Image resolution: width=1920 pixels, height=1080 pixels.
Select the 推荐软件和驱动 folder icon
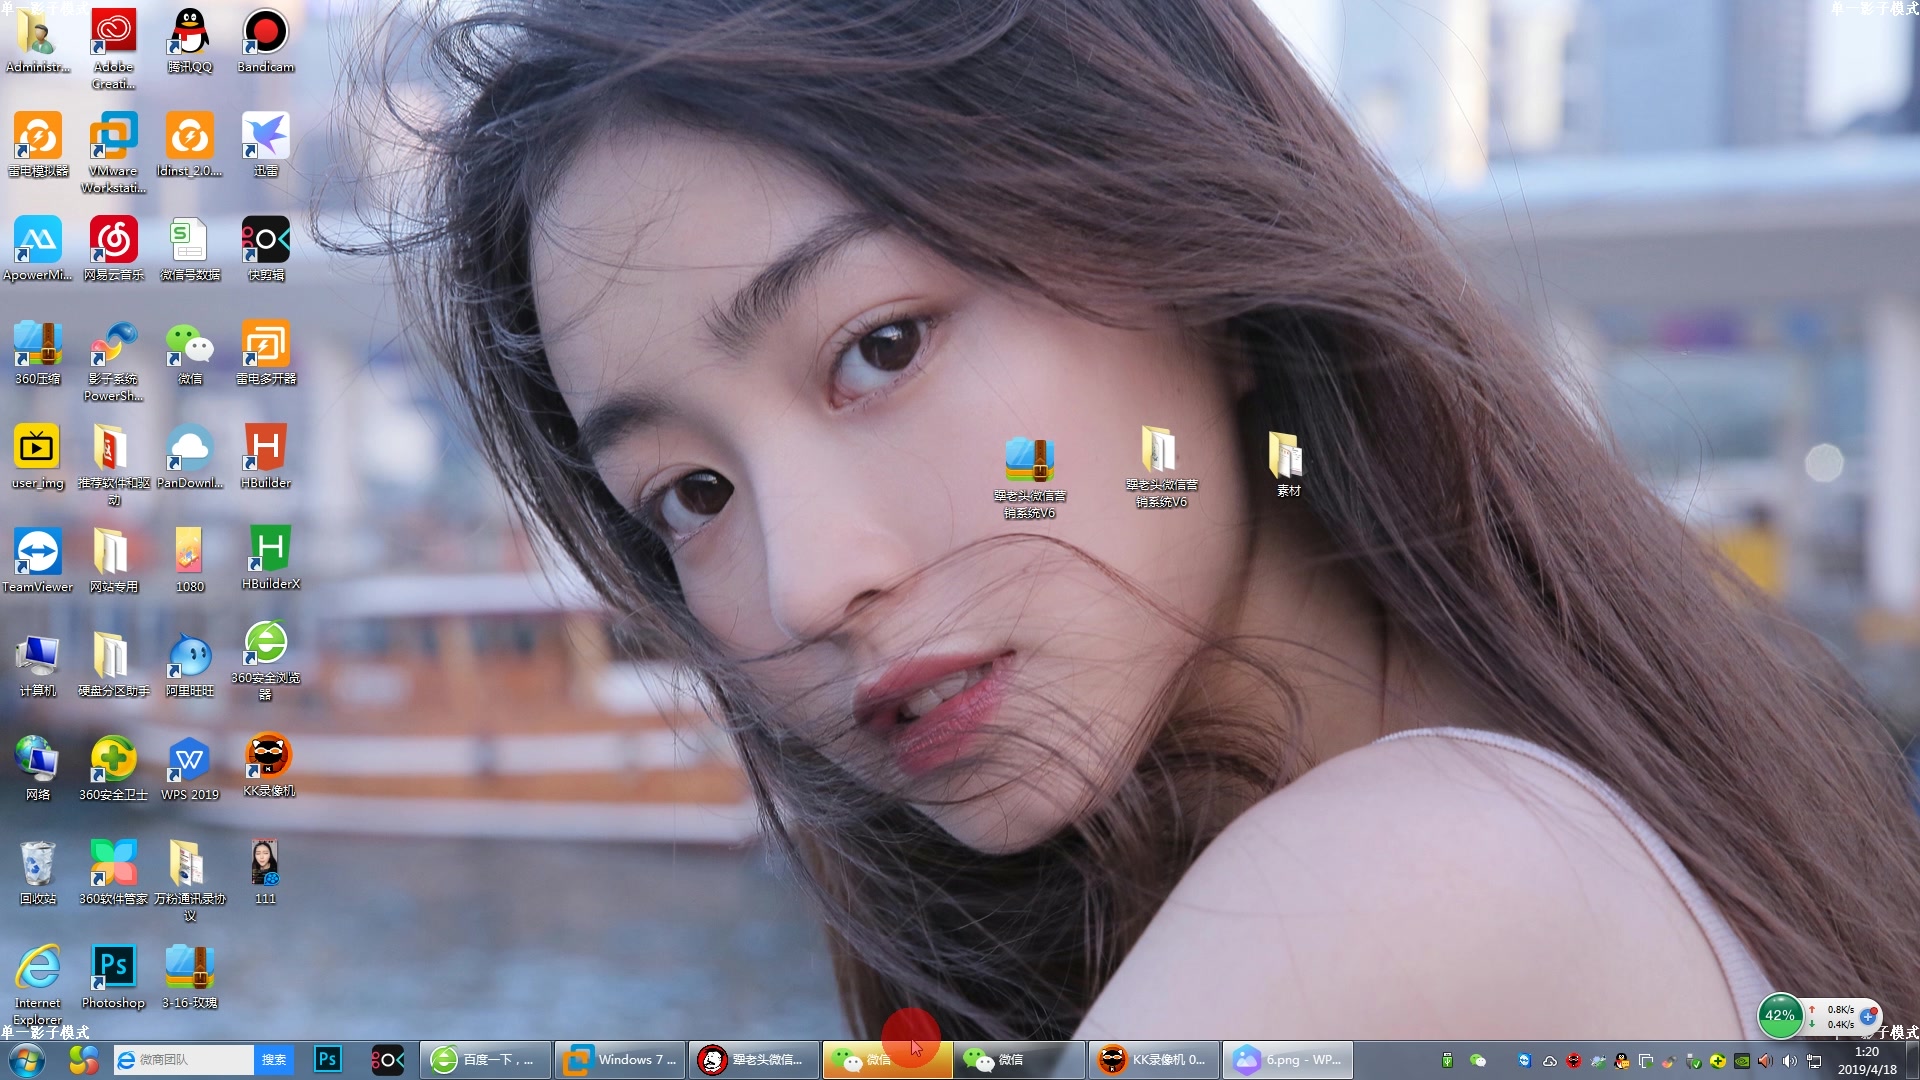click(113, 464)
